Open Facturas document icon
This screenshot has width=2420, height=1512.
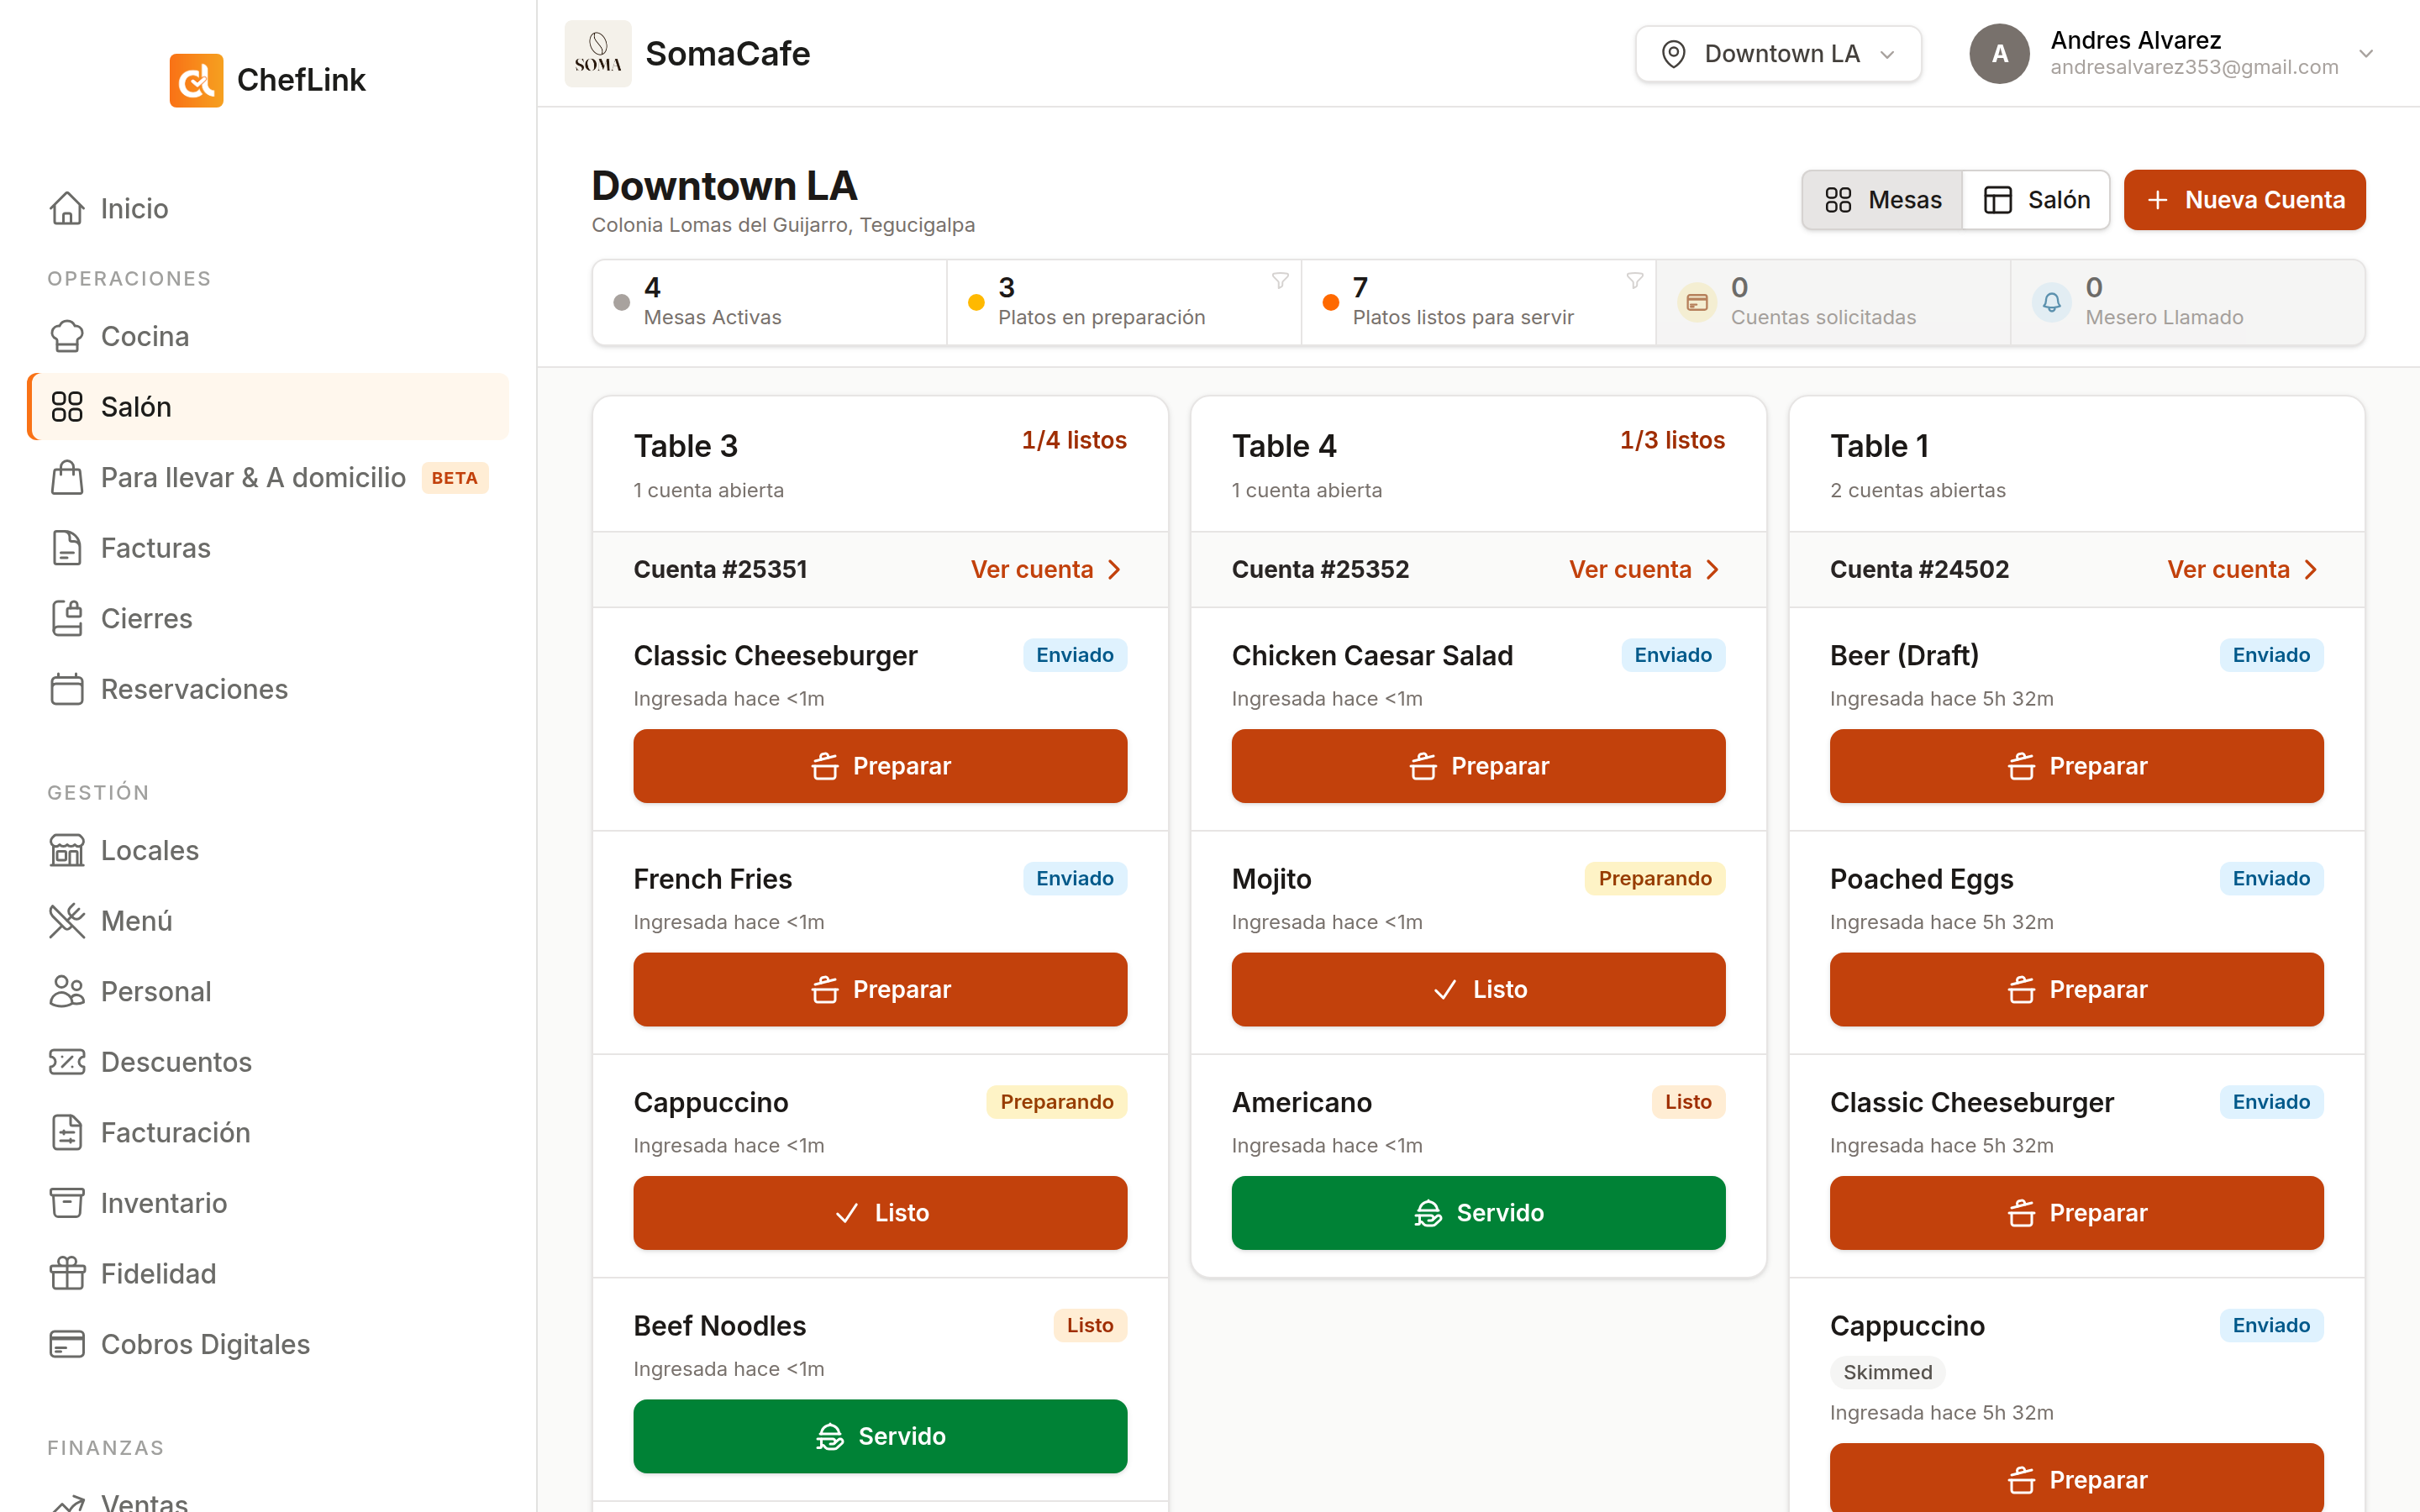coord(67,548)
